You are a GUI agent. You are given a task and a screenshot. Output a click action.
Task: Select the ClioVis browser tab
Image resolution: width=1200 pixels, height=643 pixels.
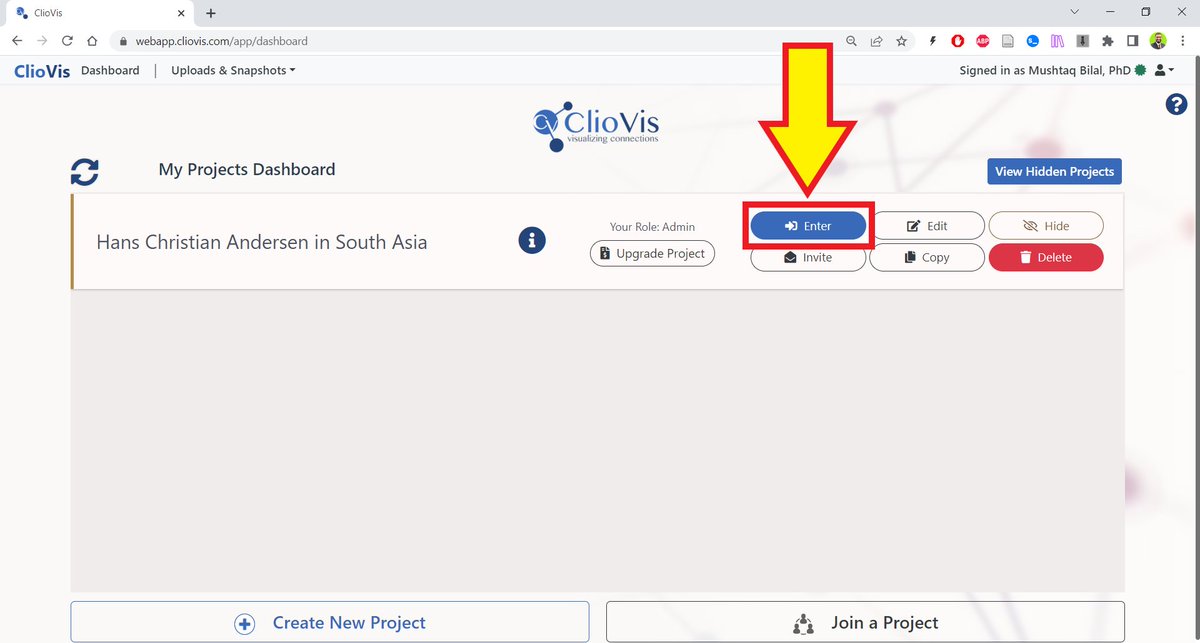tap(96, 13)
